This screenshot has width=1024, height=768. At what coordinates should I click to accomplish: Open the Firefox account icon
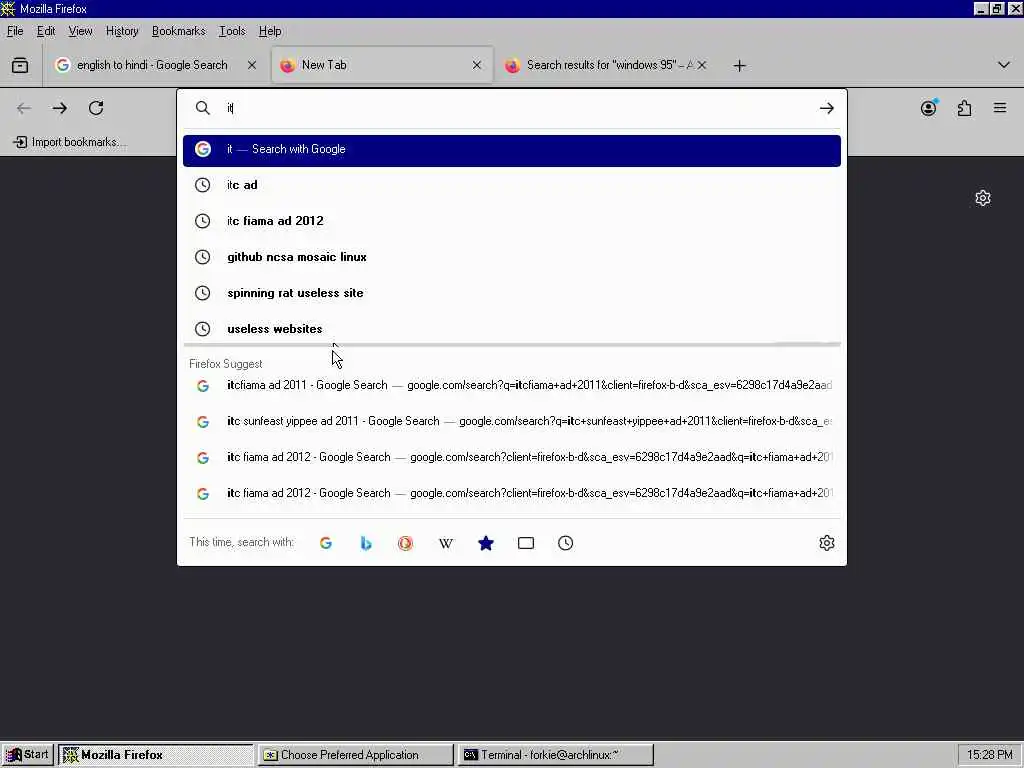click(x=929, y=108)
